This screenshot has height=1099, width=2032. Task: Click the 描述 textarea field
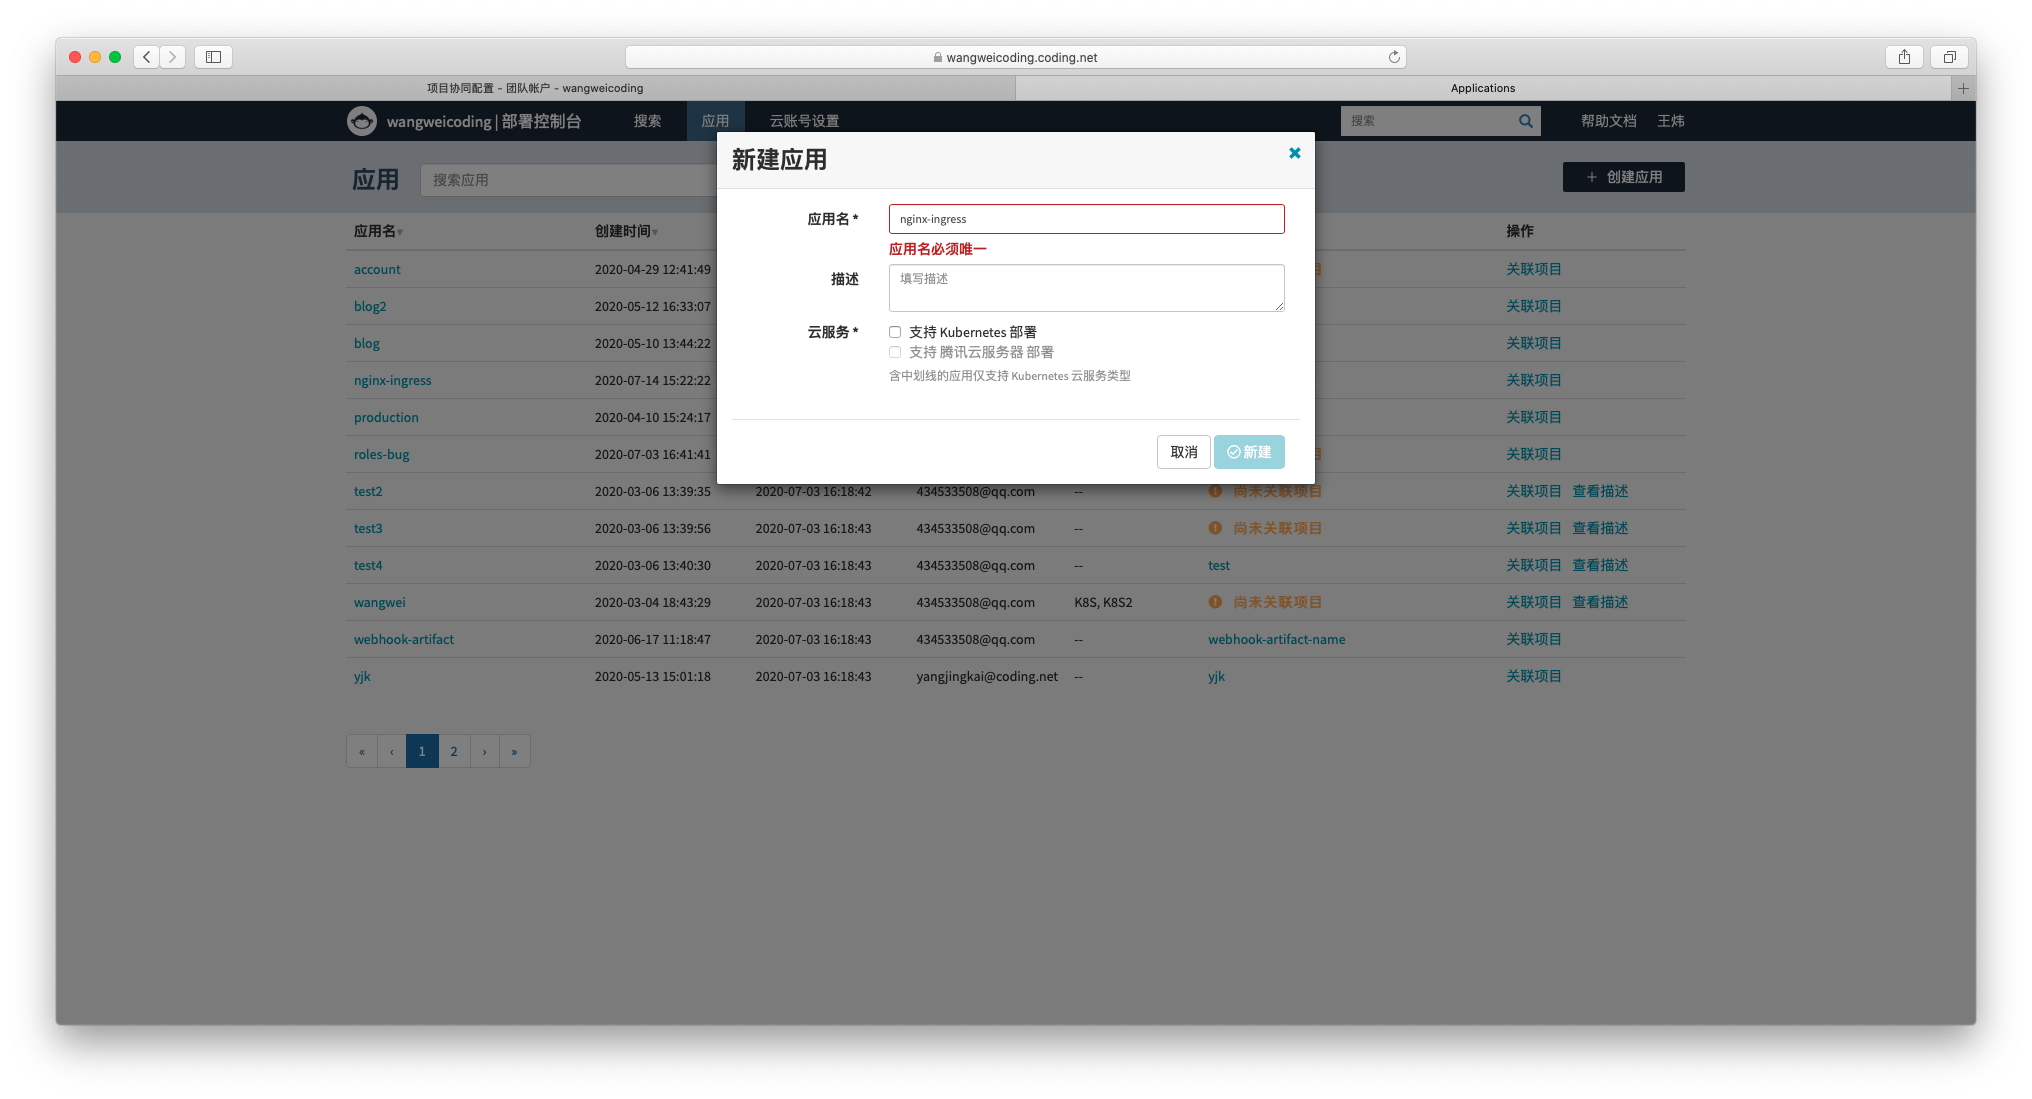pyautogui.click(x=1086, y=288)
